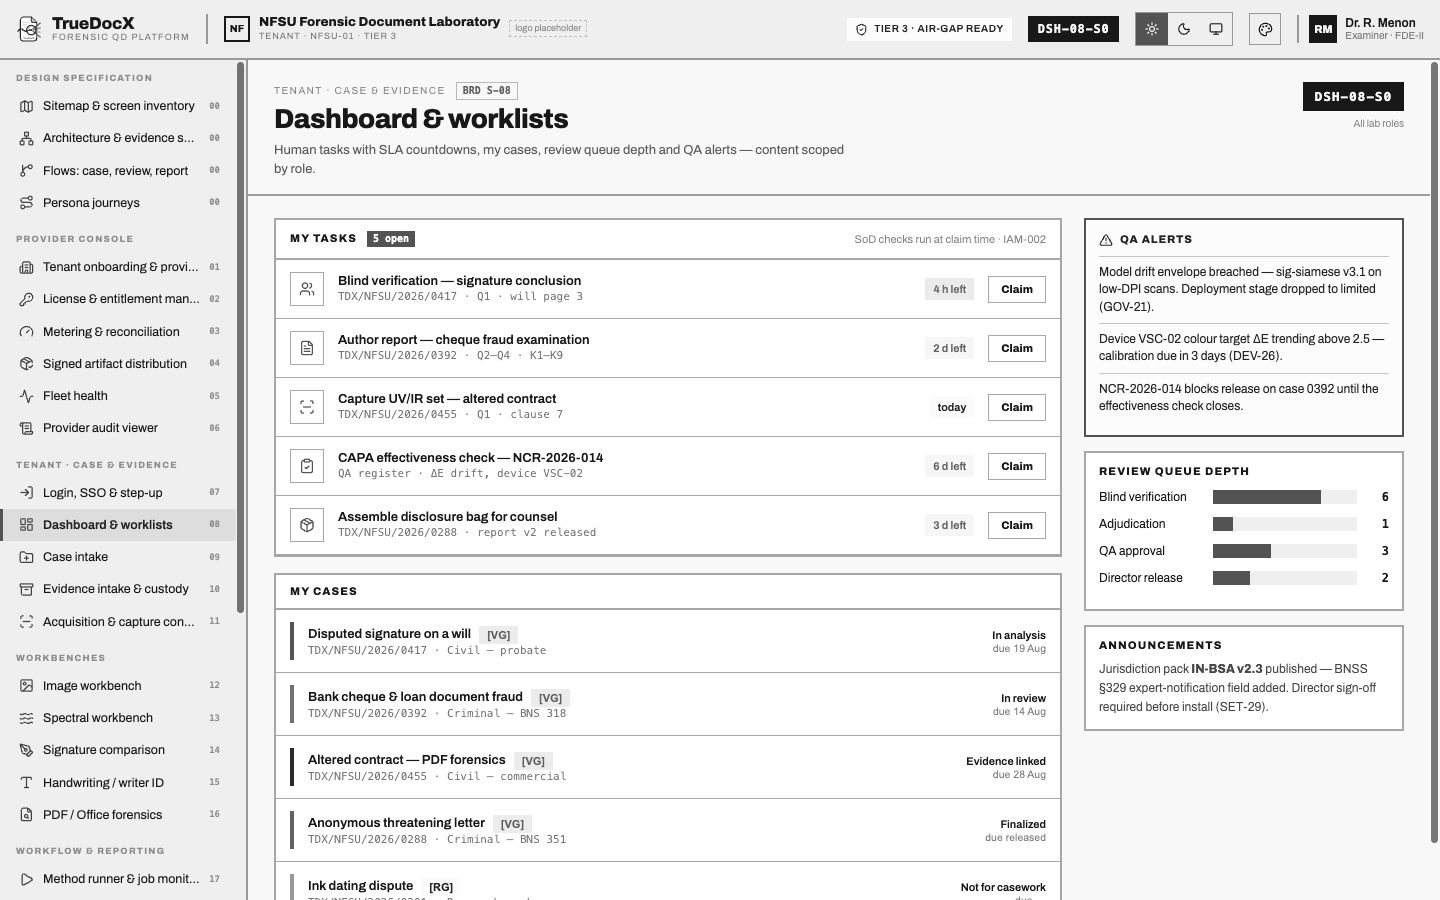Click Fleet health pulse icon
This screenshot has height=900, width=1440.
26,396
